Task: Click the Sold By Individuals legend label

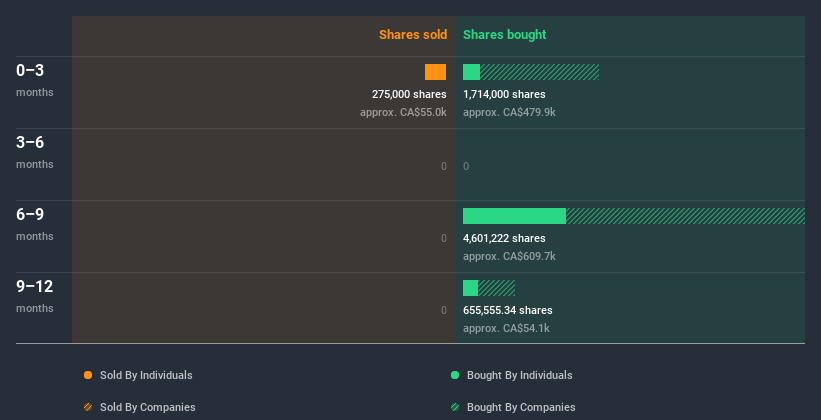Action: (146, 375)
